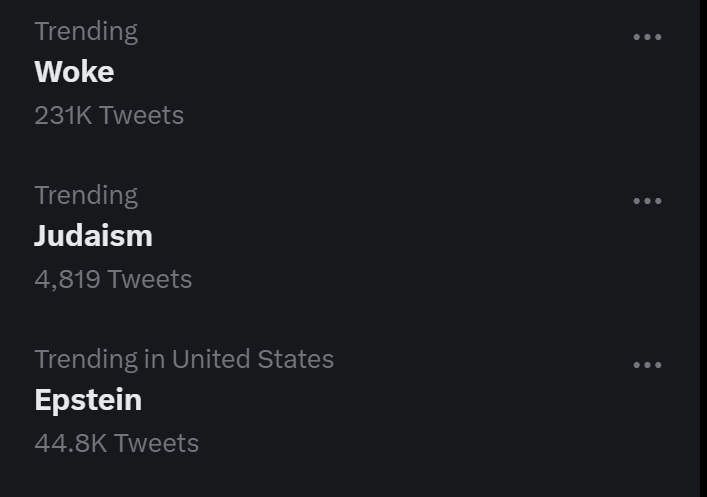Open more options for Woke trend
Viewport: 707px width, 497px height.
point(647,37)
